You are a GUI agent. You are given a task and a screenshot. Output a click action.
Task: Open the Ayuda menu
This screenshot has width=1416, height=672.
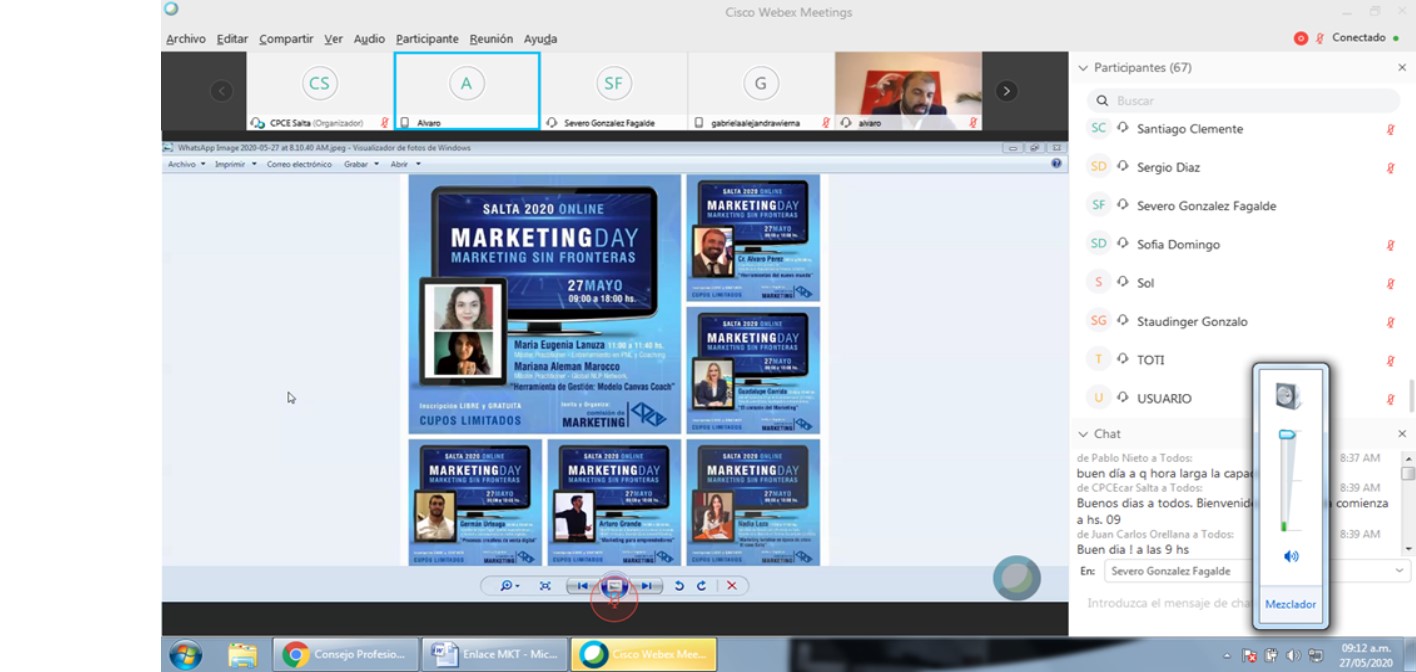pyautogui.click(x=540, y=39)
